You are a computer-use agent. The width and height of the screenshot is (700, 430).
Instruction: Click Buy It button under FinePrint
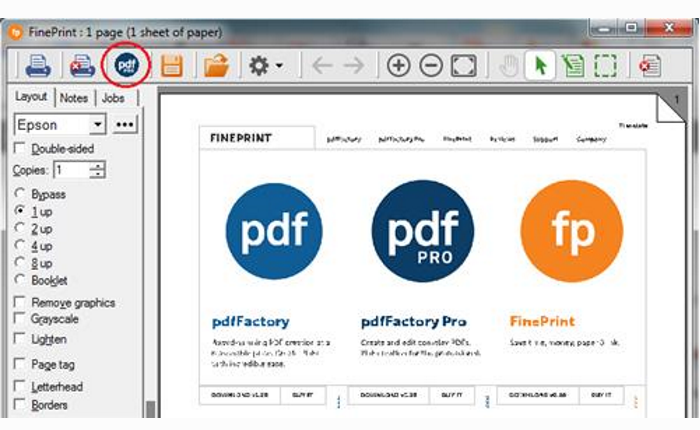click(601, 395)
